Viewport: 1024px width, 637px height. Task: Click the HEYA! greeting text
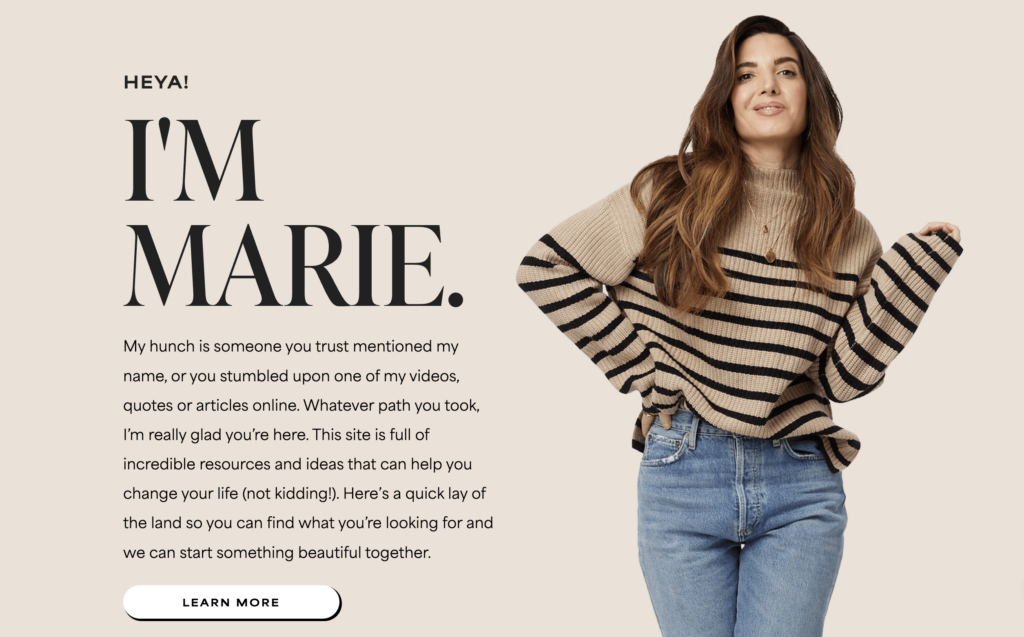[x=156, y=82]
